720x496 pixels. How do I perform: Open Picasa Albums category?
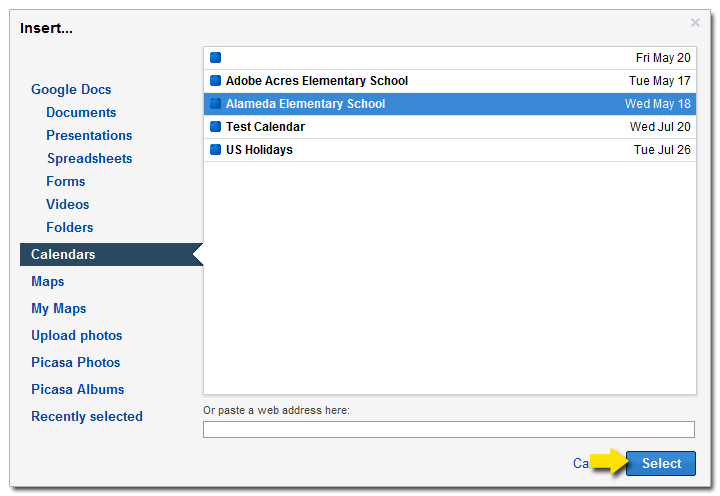[x=78, y=389]
